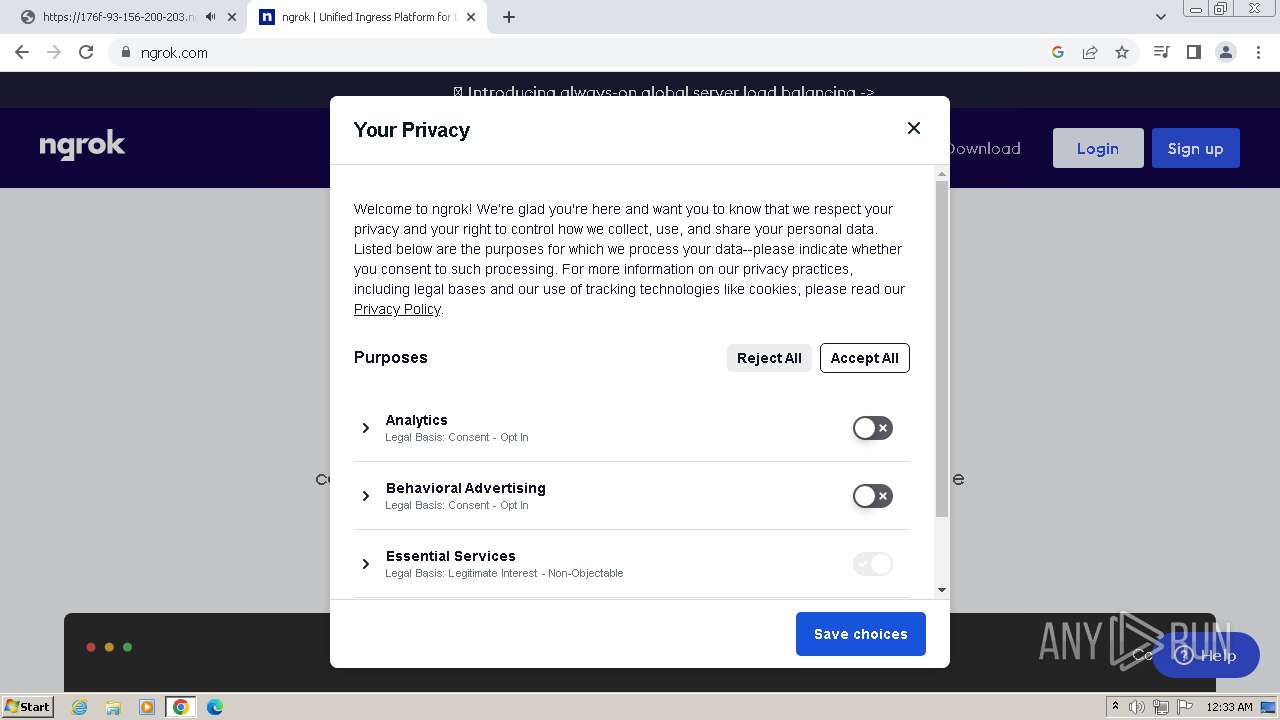The width and height of the screenshot is (1280, 720).
Task: Reload the ngrok page
Action: (x=86, y=52)
